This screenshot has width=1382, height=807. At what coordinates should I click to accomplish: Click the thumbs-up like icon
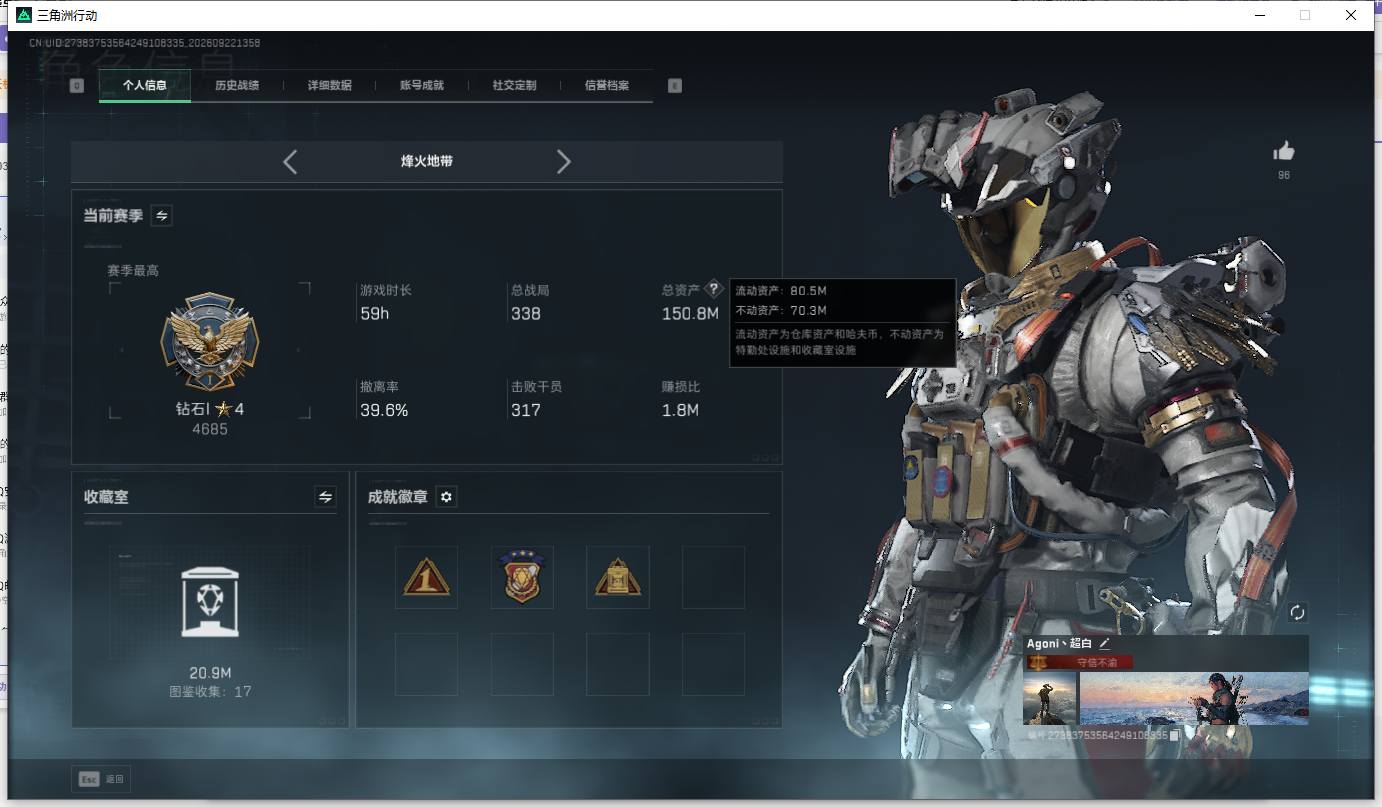(x=1284, y=151)
